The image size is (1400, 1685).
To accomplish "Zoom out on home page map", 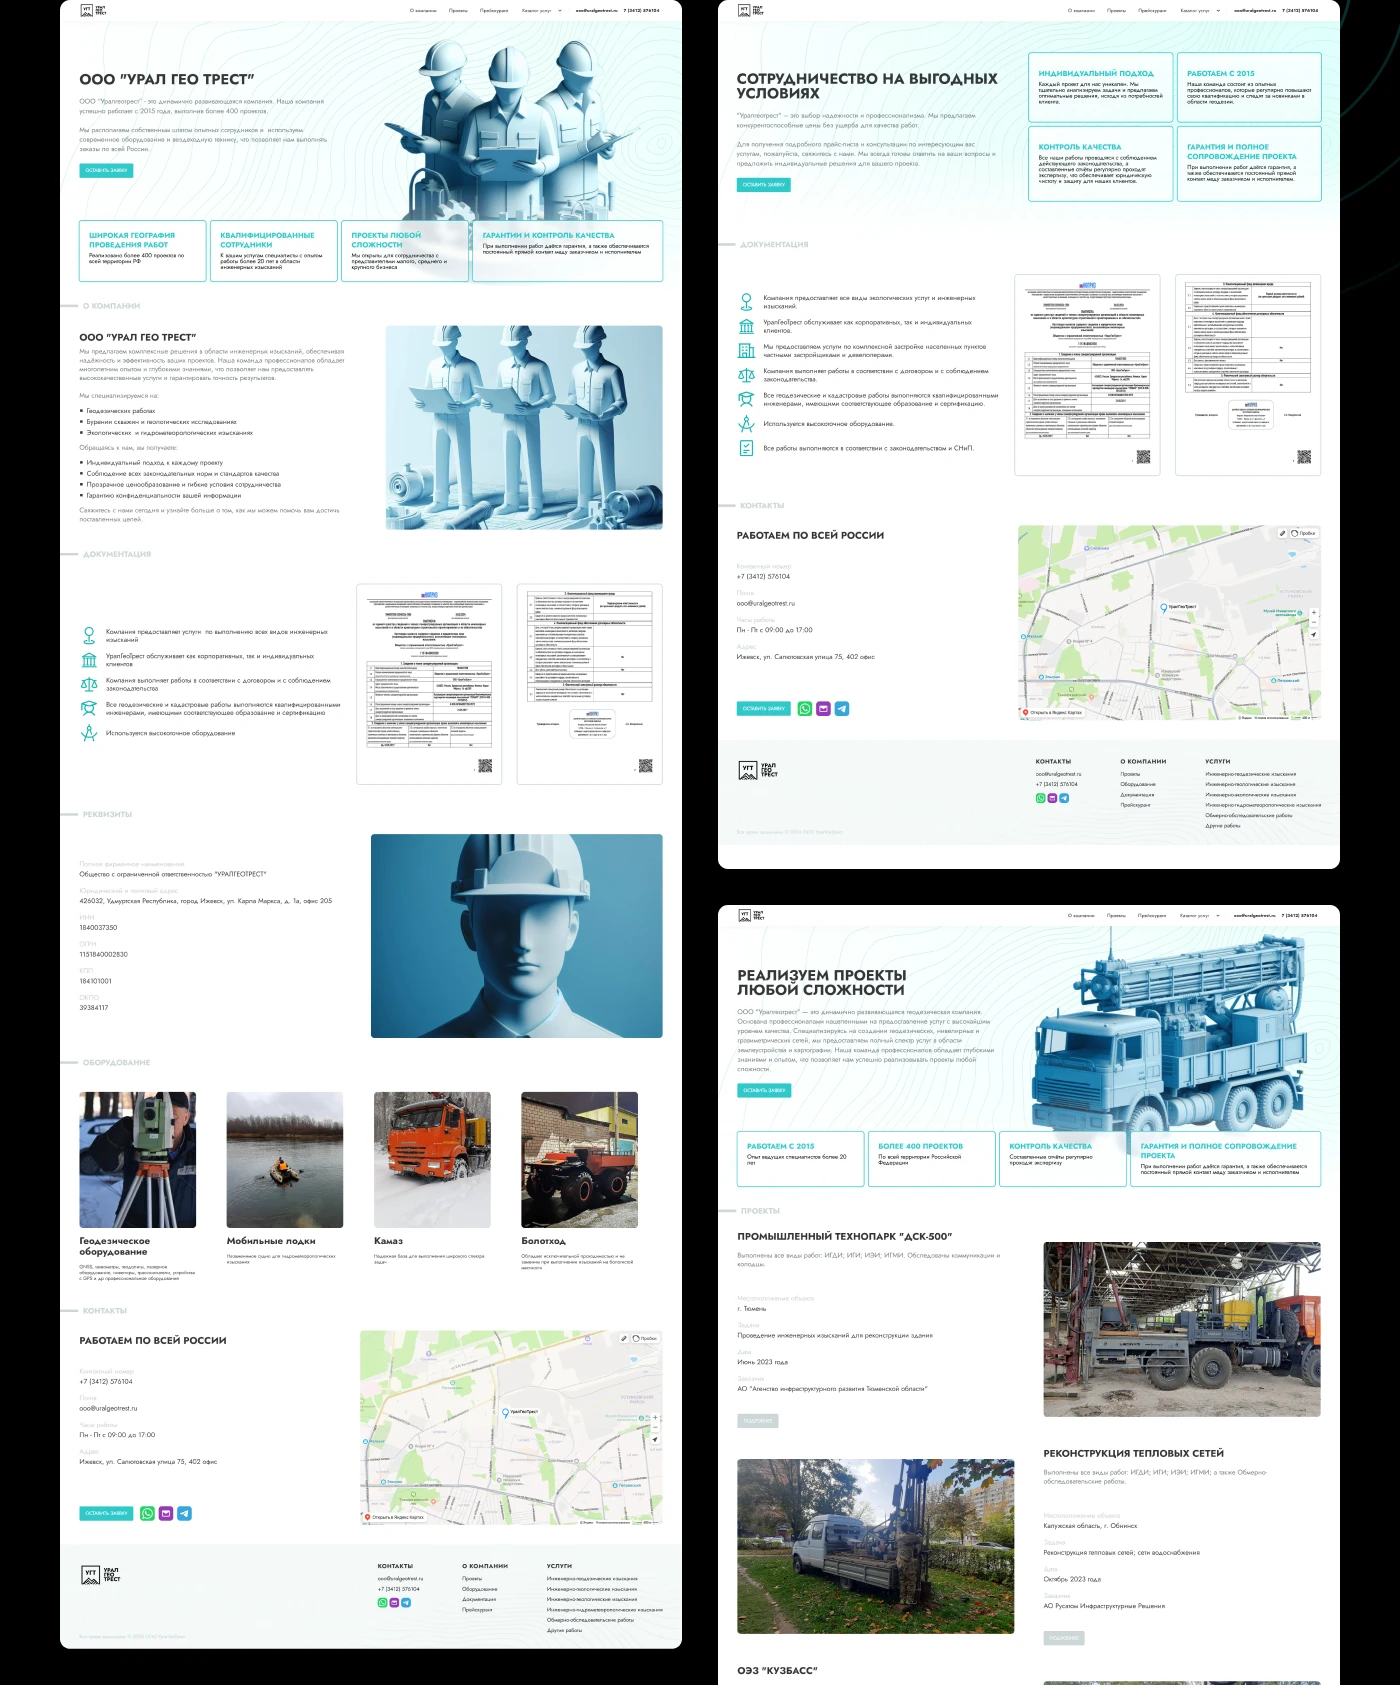I will coord(655,1427).
